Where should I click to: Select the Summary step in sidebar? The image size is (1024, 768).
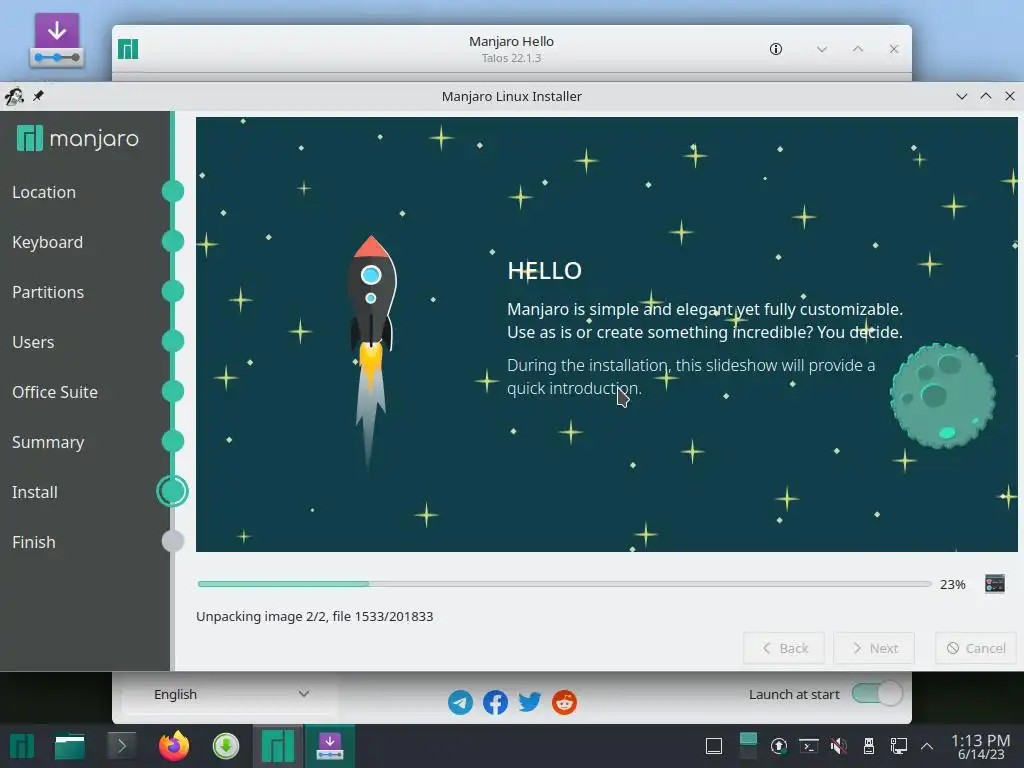(48, 442)
